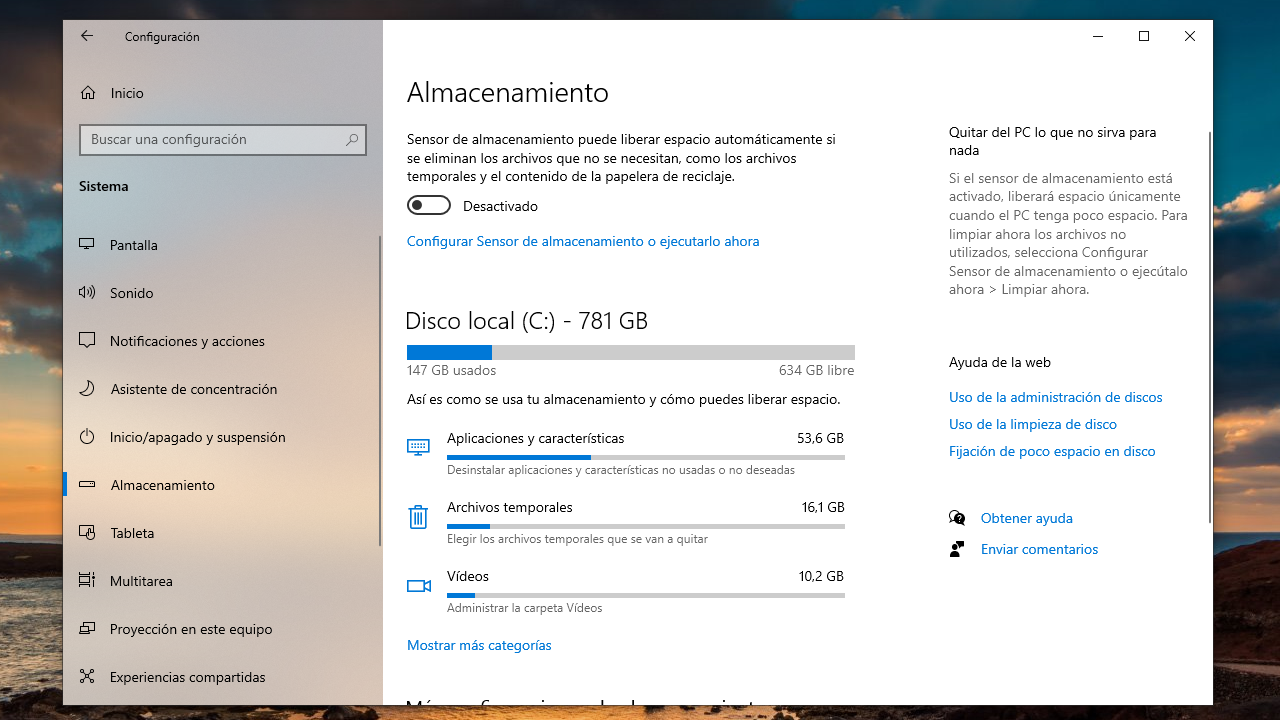Click the Vídeos camera icon
1280x720 pixels.
point(418,586)
